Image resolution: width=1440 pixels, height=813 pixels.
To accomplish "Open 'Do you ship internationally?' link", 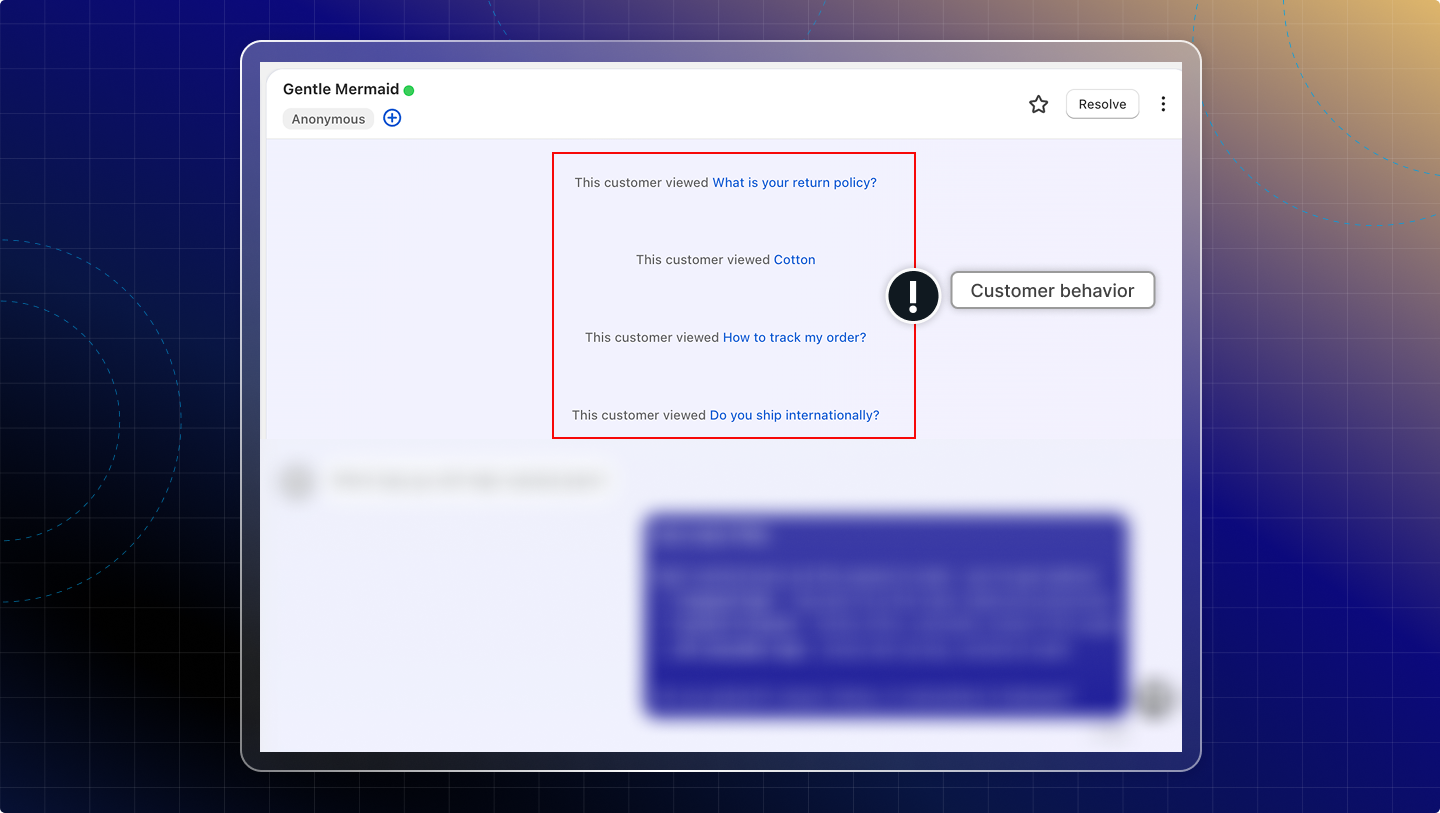I will [x=794, y=415].
